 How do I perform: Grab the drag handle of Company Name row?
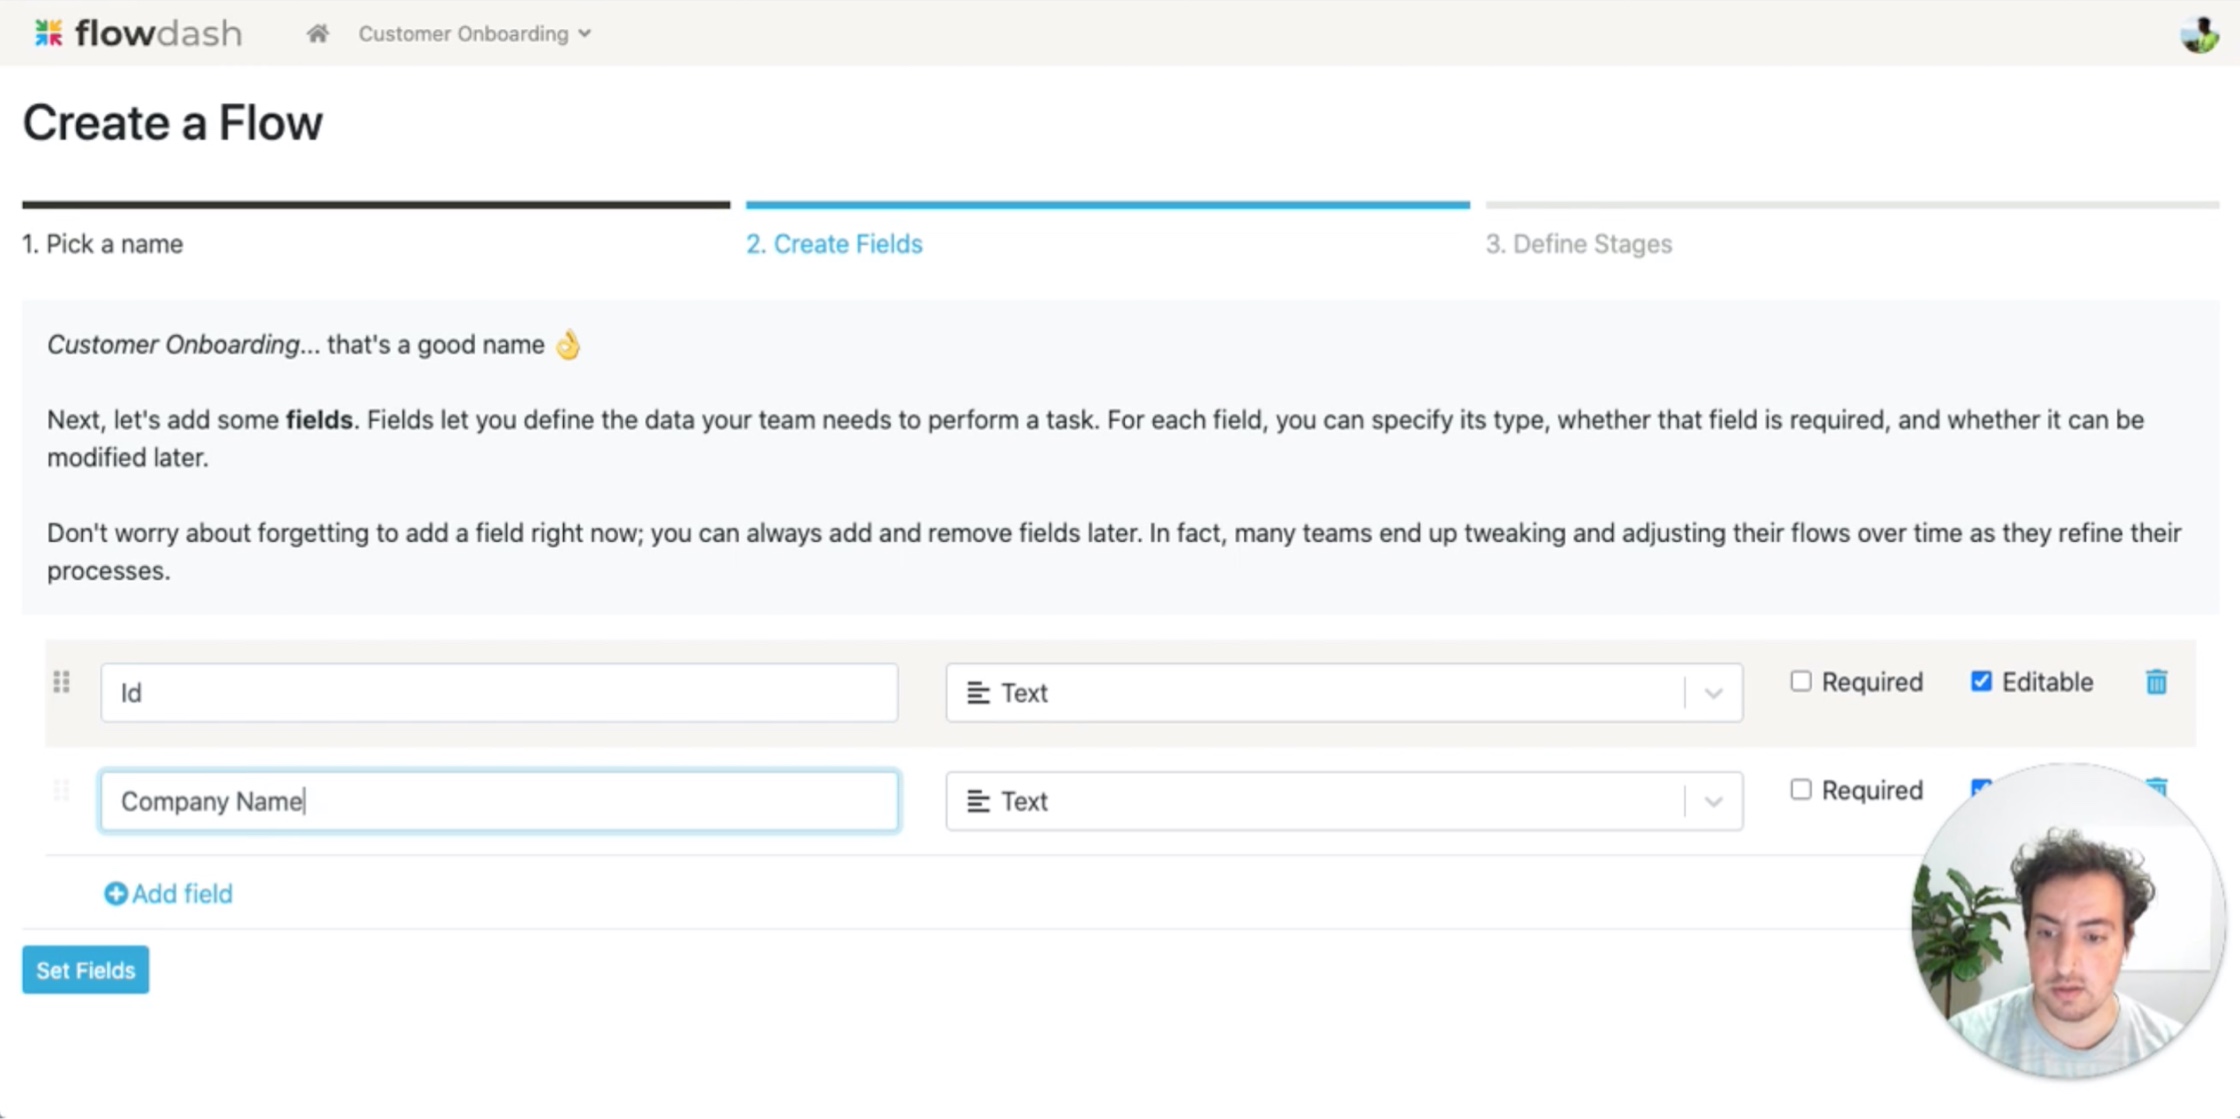(62, 791)
